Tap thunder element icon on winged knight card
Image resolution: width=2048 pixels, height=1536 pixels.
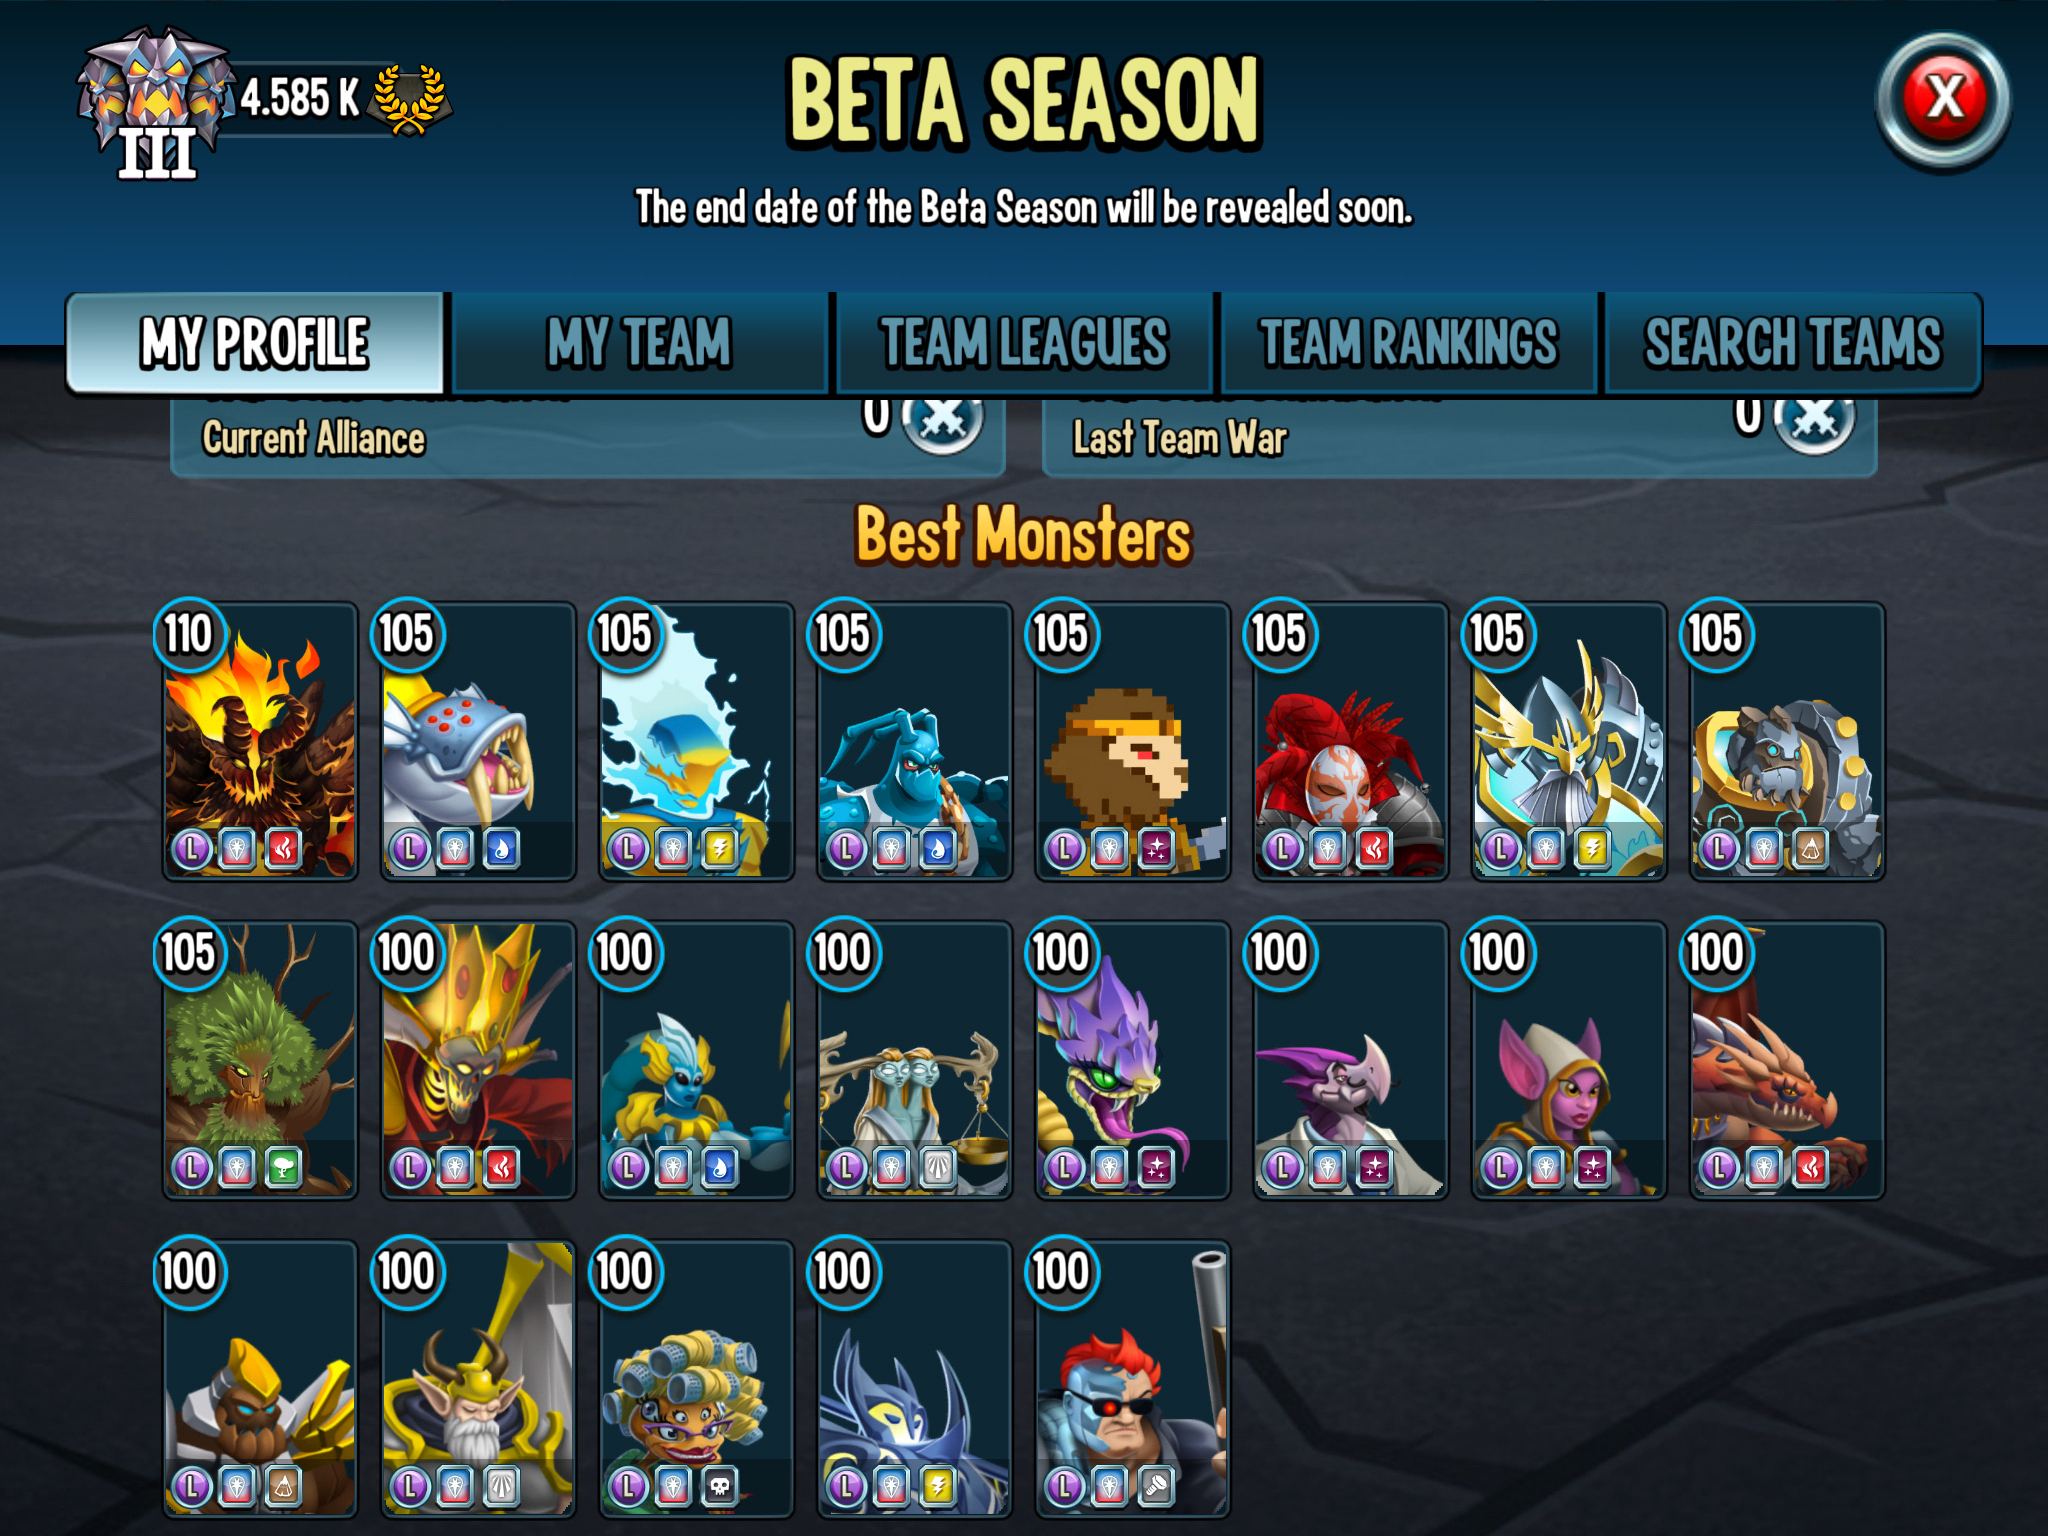[x=1592, y=849]
